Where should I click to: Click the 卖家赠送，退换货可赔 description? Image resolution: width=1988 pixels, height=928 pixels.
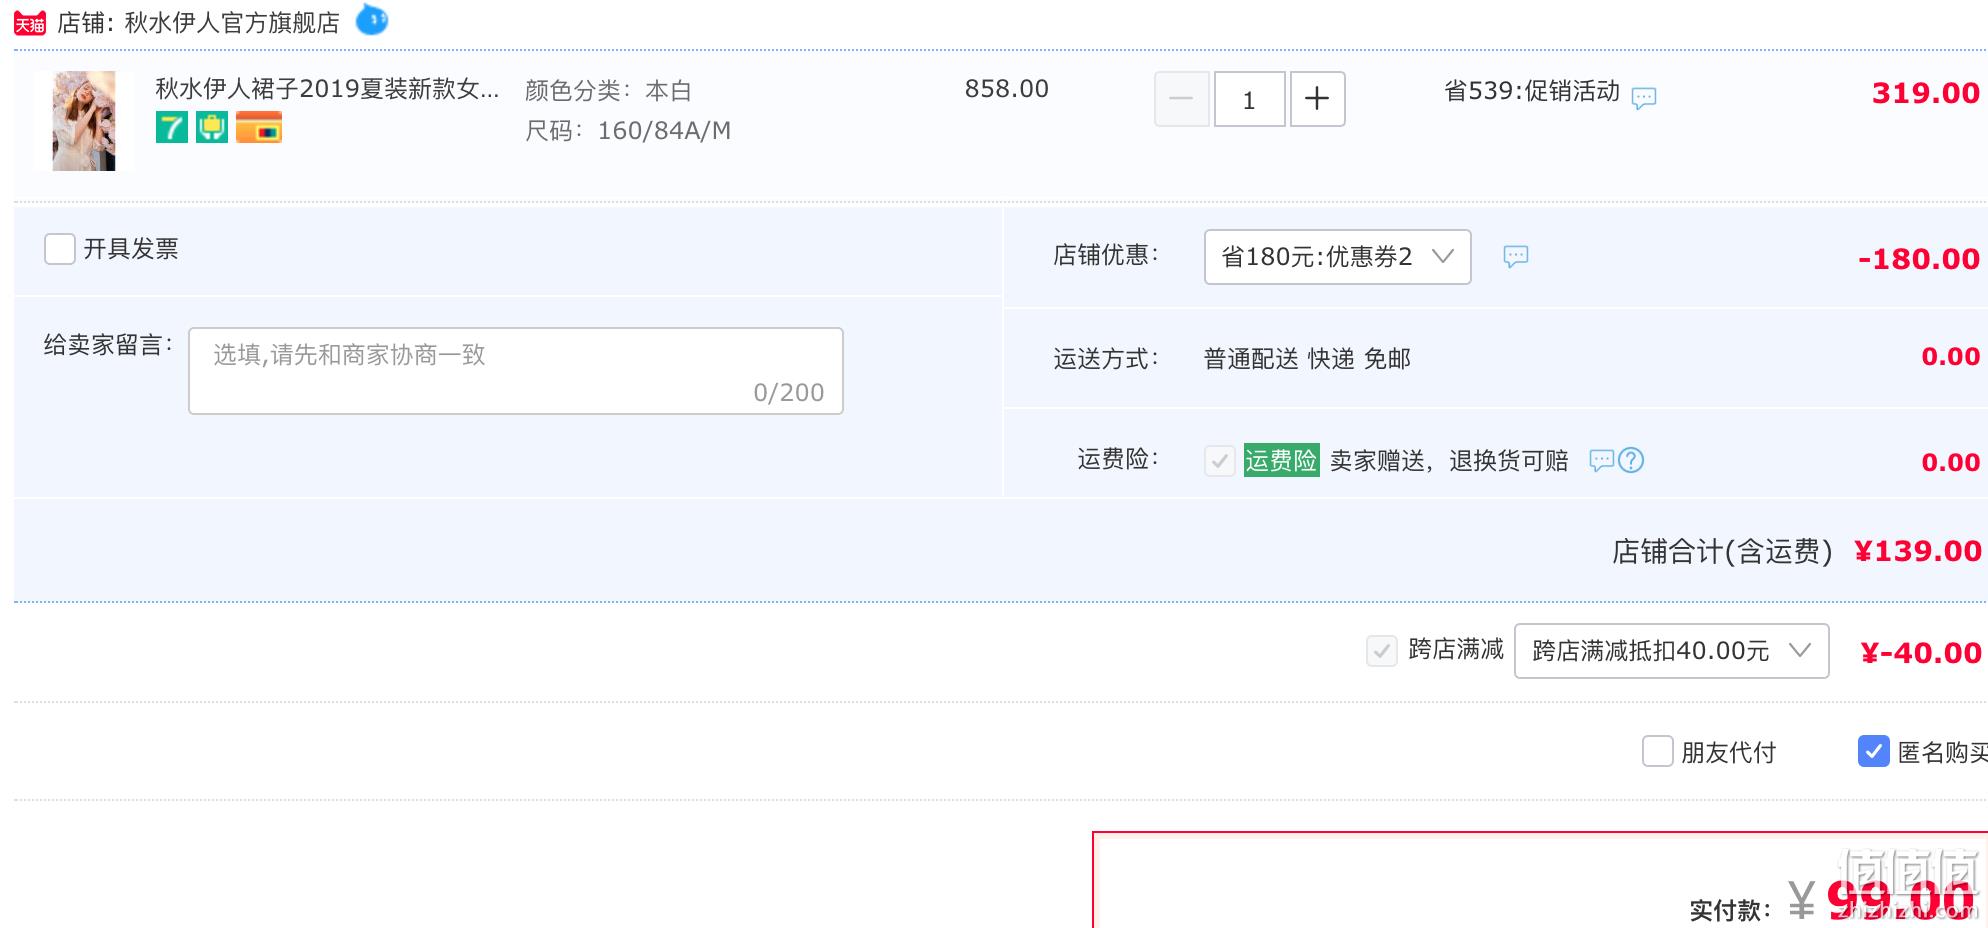coord(1449,460)
